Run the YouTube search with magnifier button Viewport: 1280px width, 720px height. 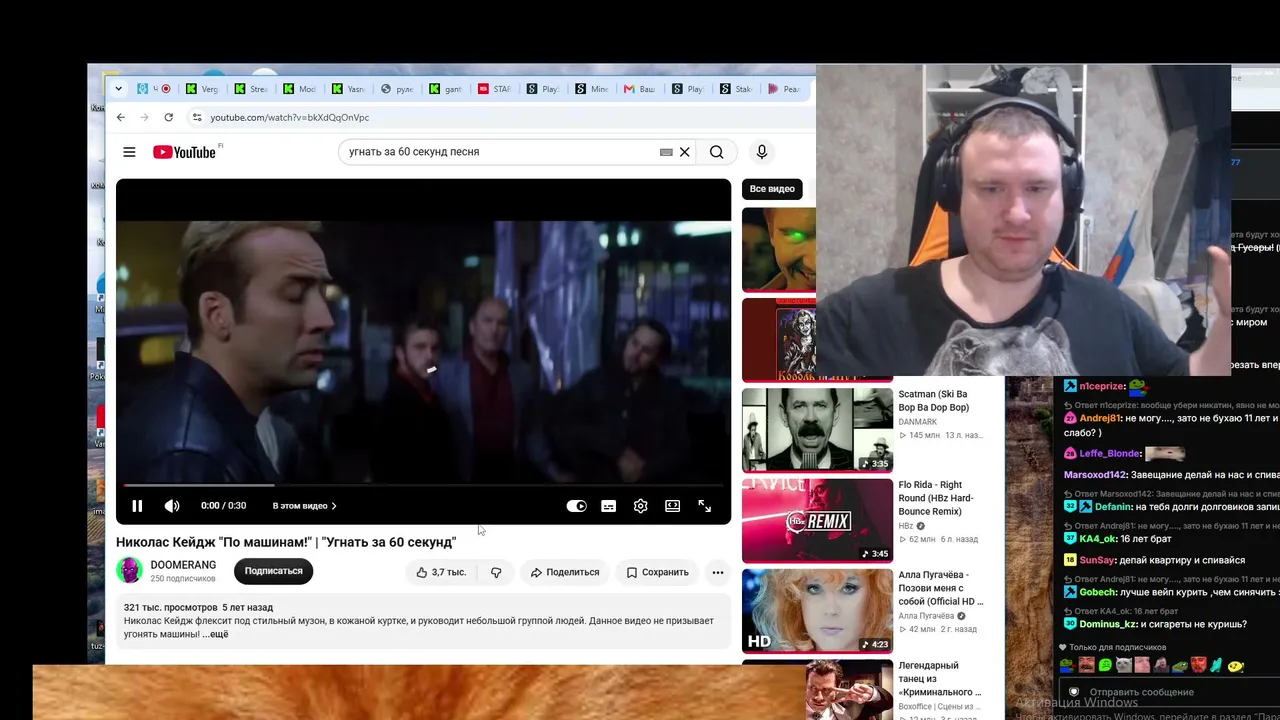pos(717,152)
